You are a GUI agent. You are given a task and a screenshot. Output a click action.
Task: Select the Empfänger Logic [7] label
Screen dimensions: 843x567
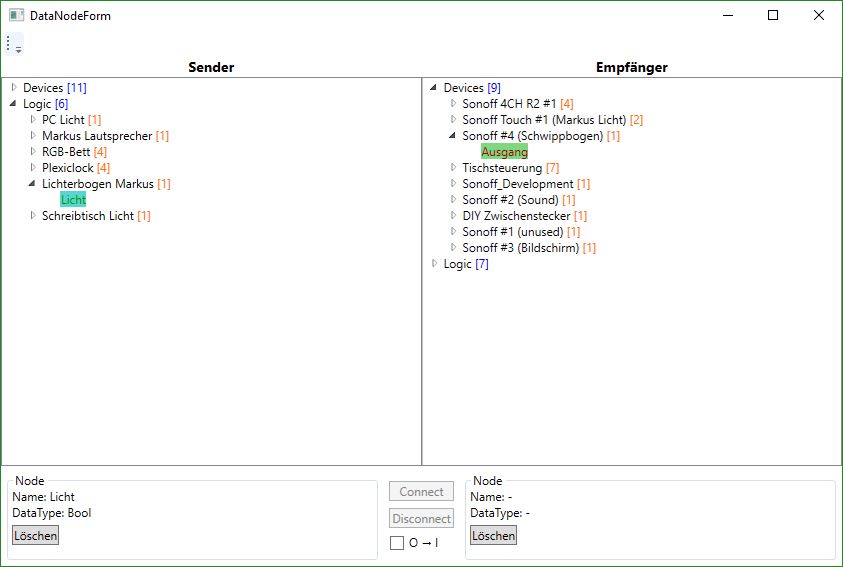coord(466,264)
